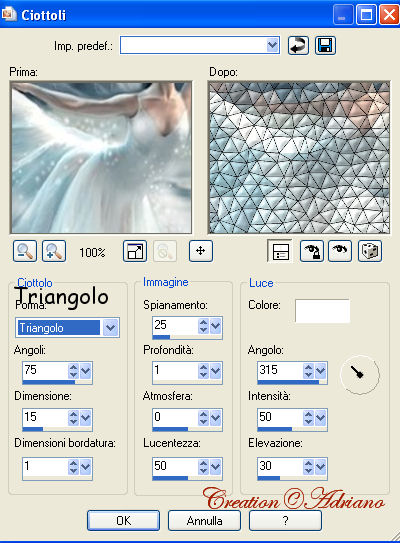The width and height of the screenshot is (400, 543).
Task: Toggle auto proof eye with lock
Action: [x=312, y=251]
